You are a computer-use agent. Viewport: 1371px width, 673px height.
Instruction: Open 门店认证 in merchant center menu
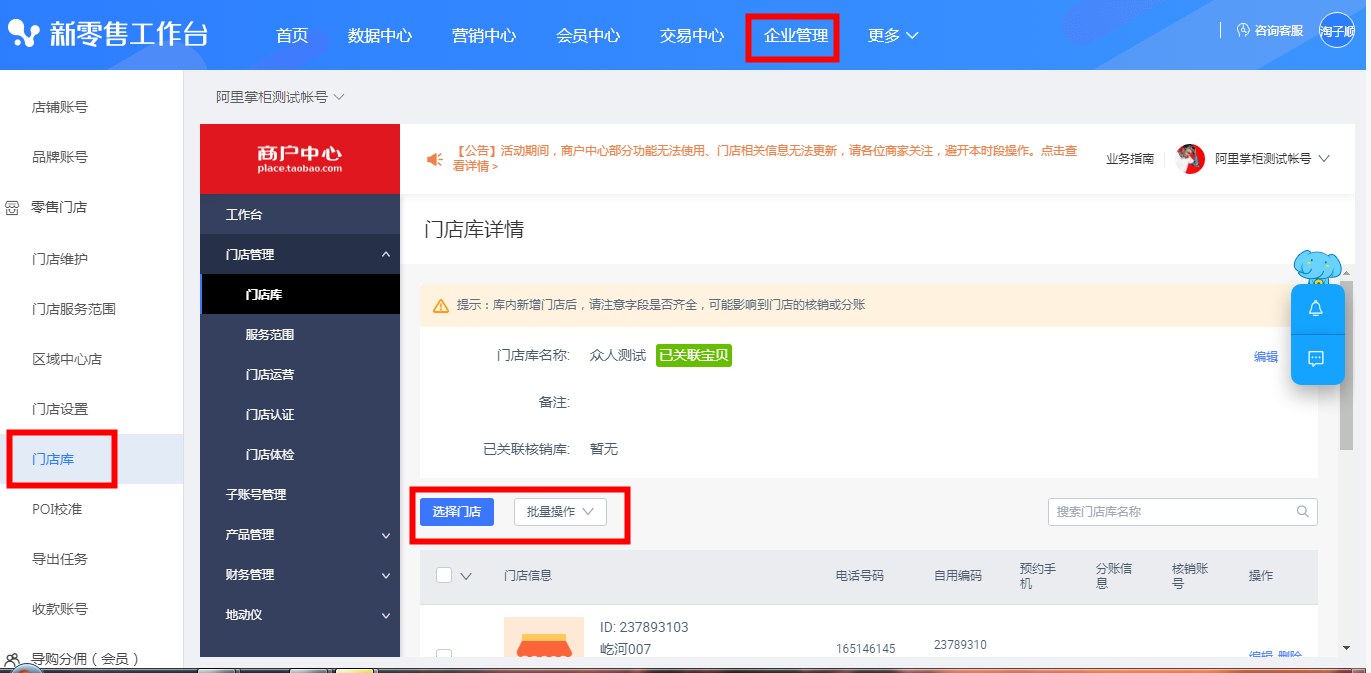click(x=300, y=415)
